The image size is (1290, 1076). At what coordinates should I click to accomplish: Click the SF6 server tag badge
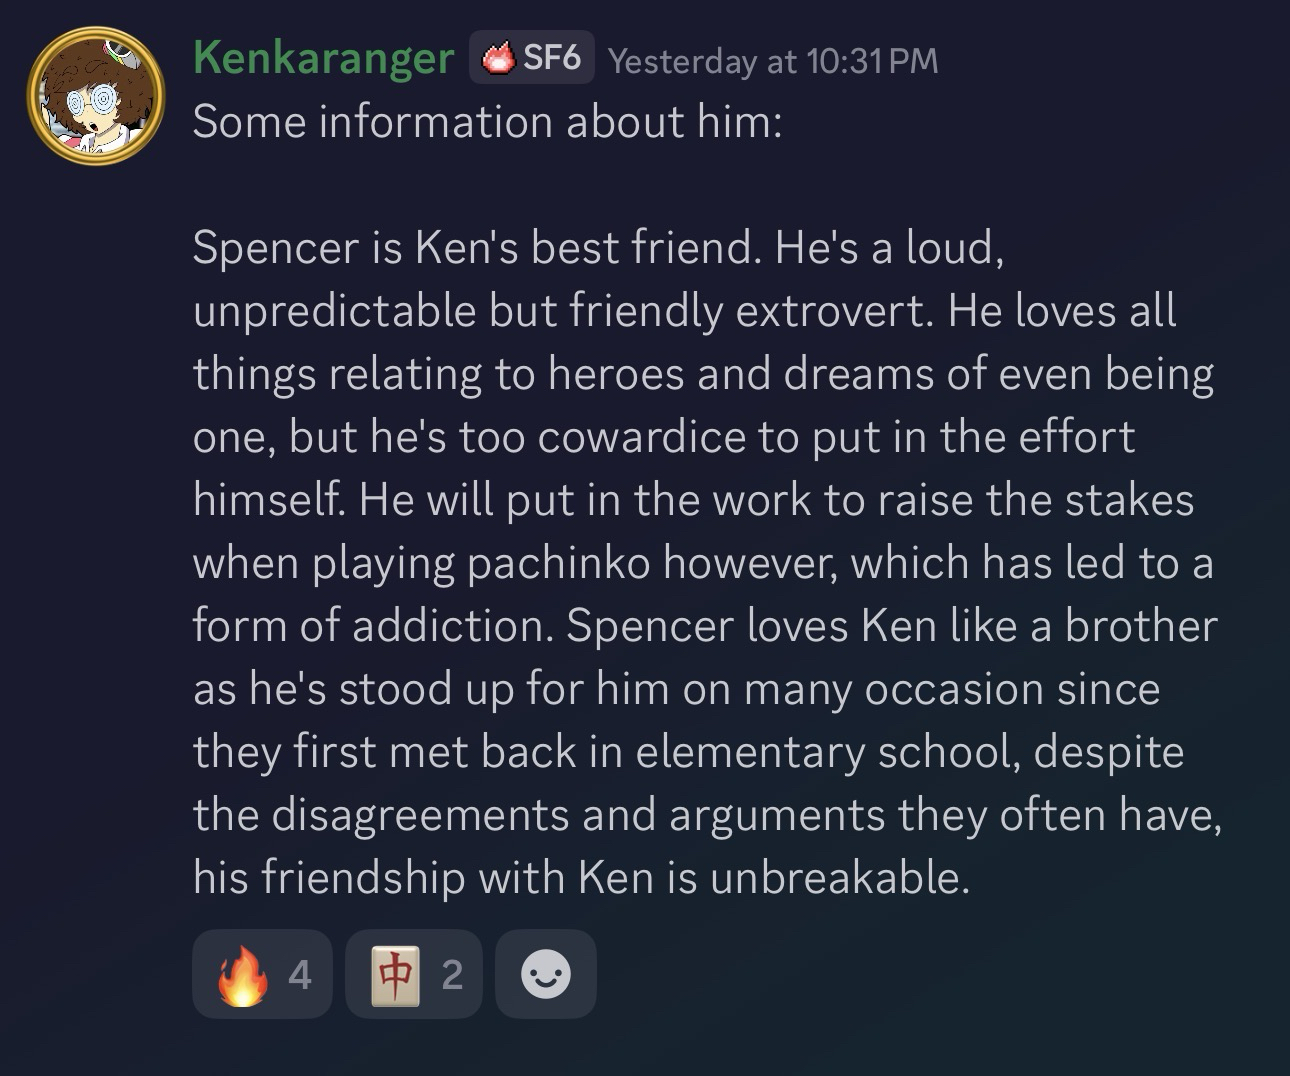[x=532, y=58]
